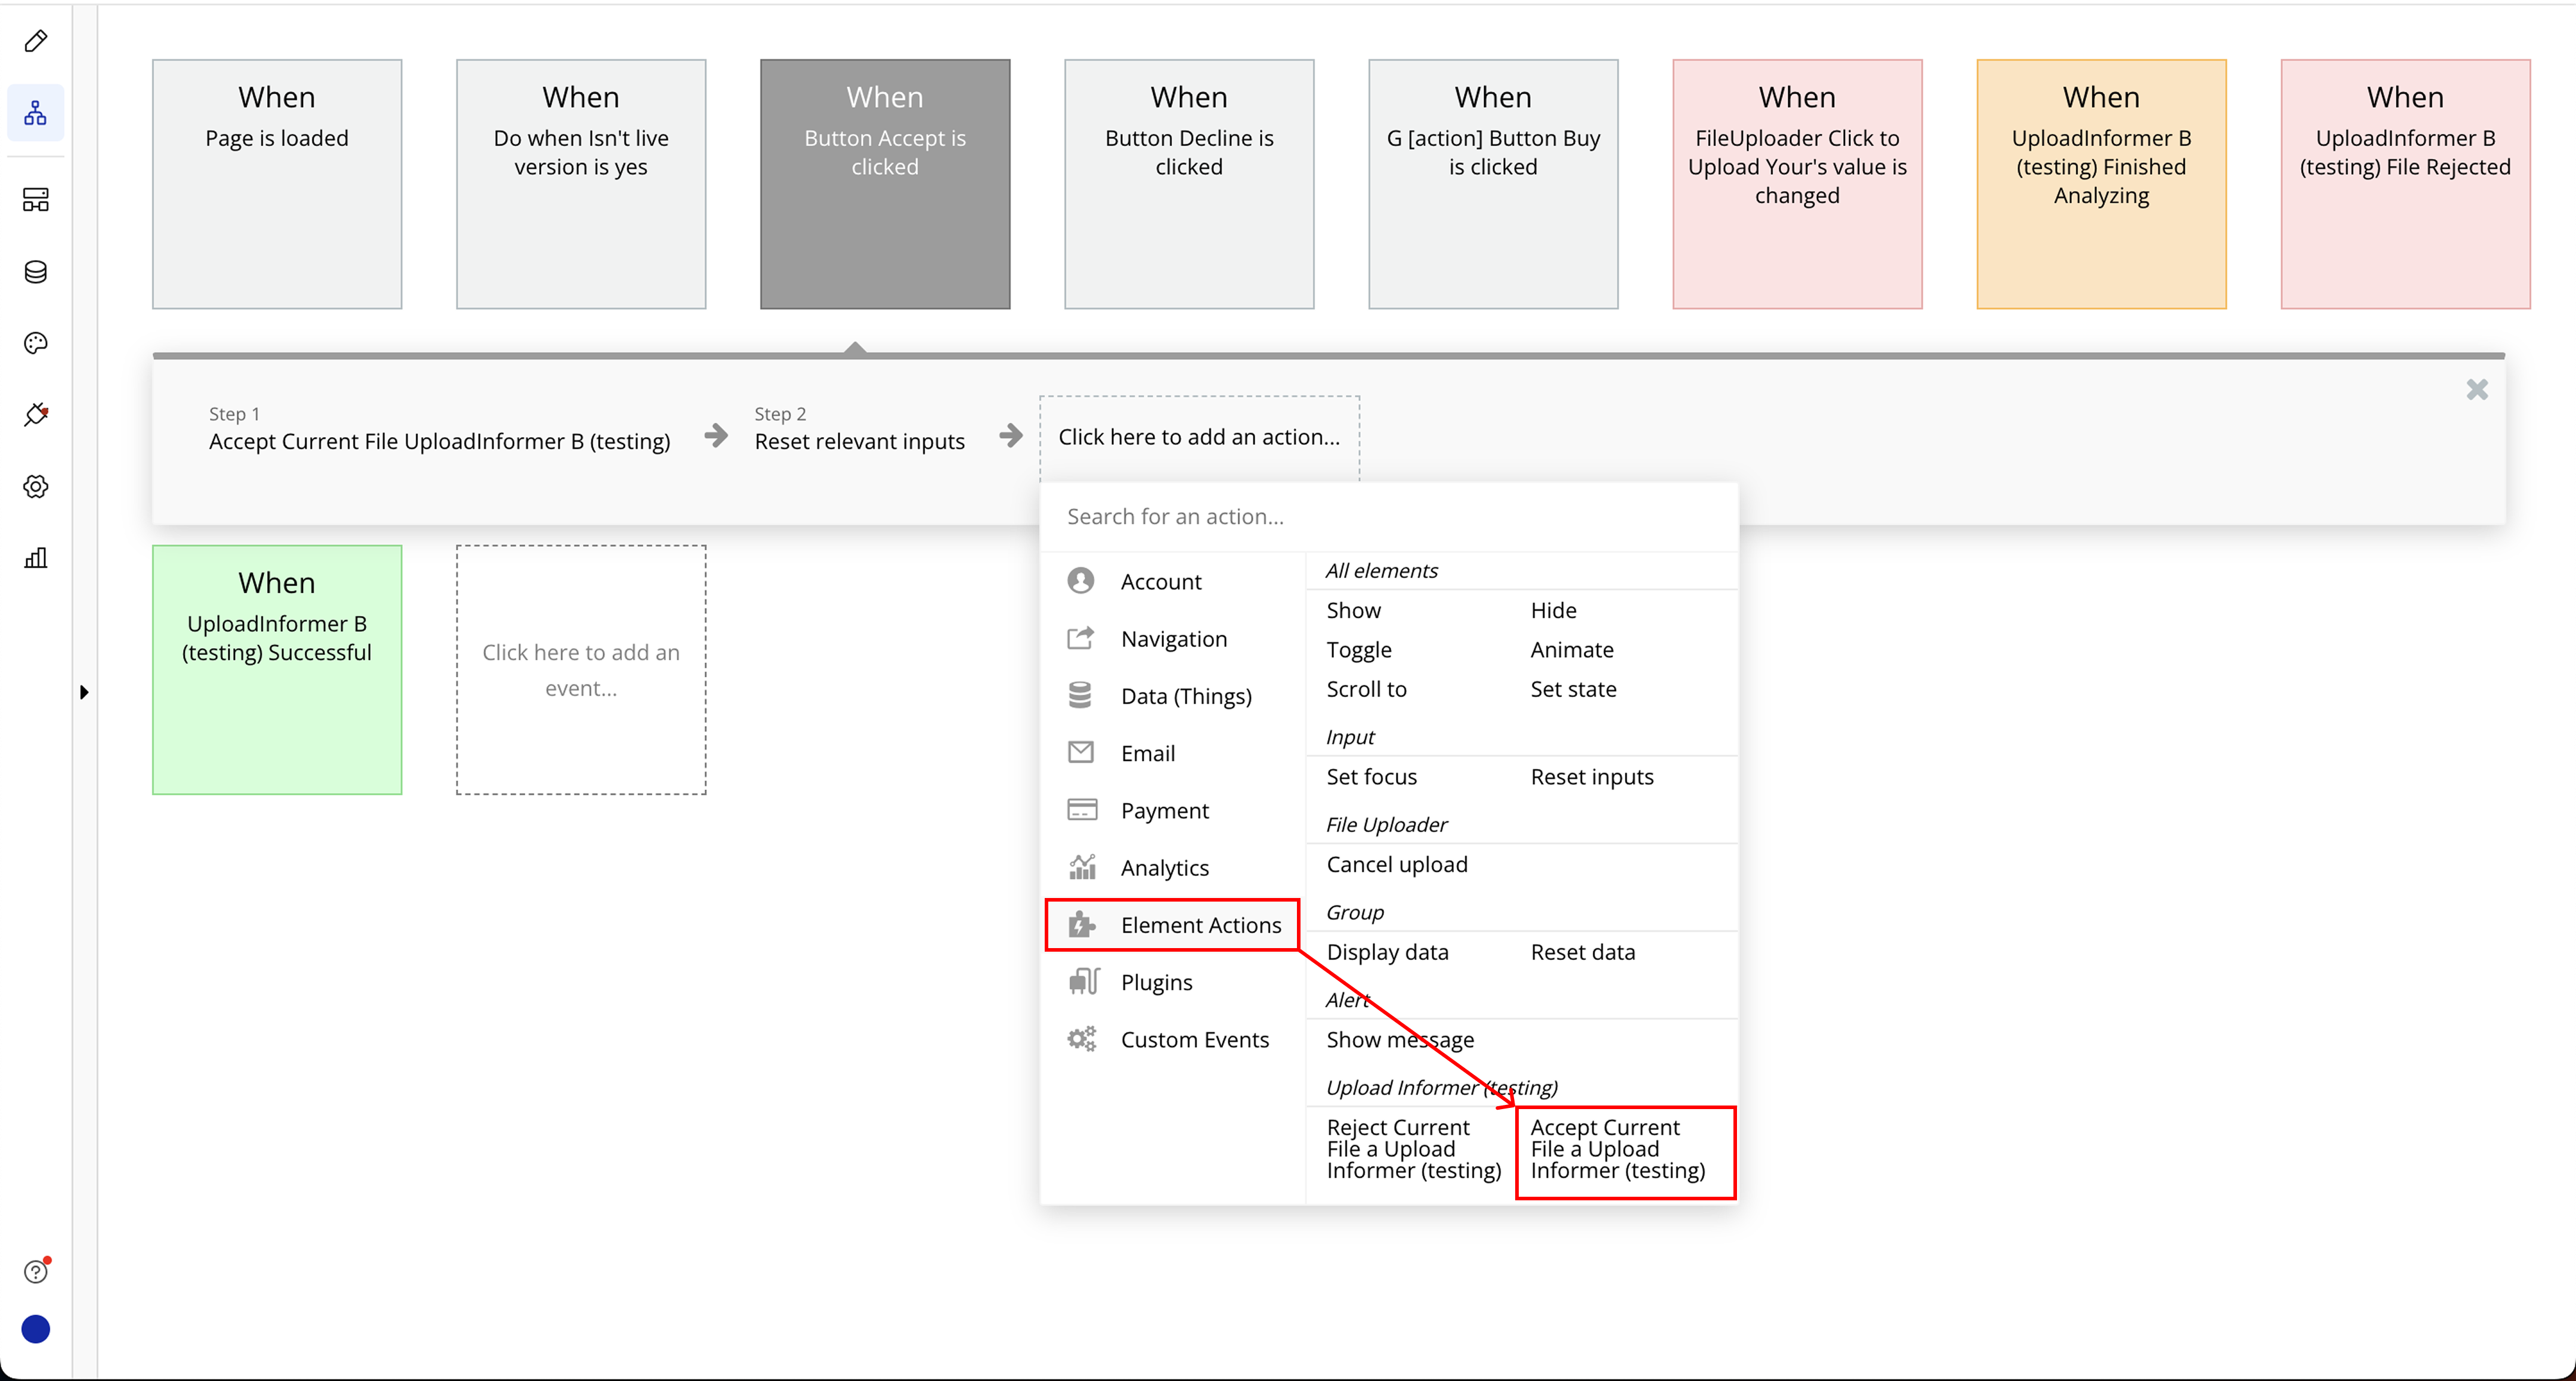Open the Custom Events action category
The height and width of the screenshot is (1381, 2576).
[x=1194, y=1039]
